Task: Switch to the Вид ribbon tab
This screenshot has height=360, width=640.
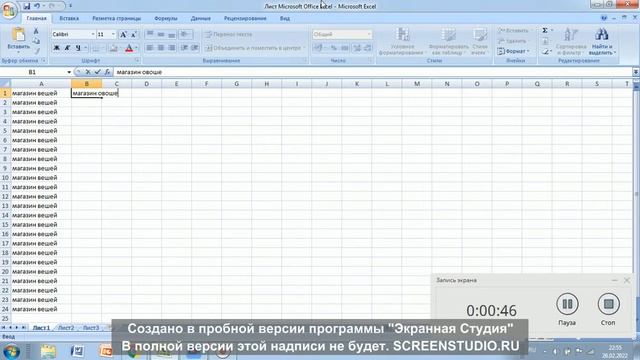Action: point(284,18)
